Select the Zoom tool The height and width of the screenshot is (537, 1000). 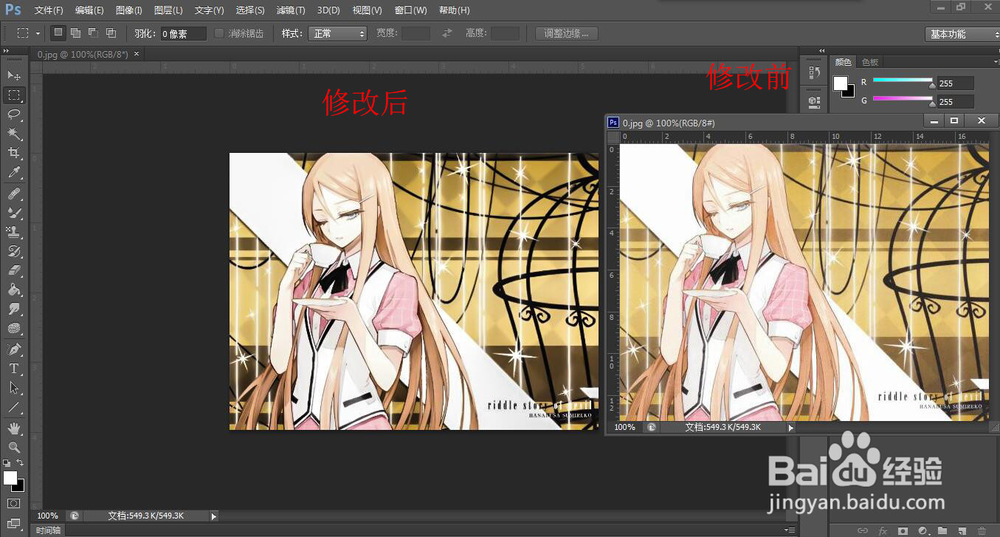(14, 447)
